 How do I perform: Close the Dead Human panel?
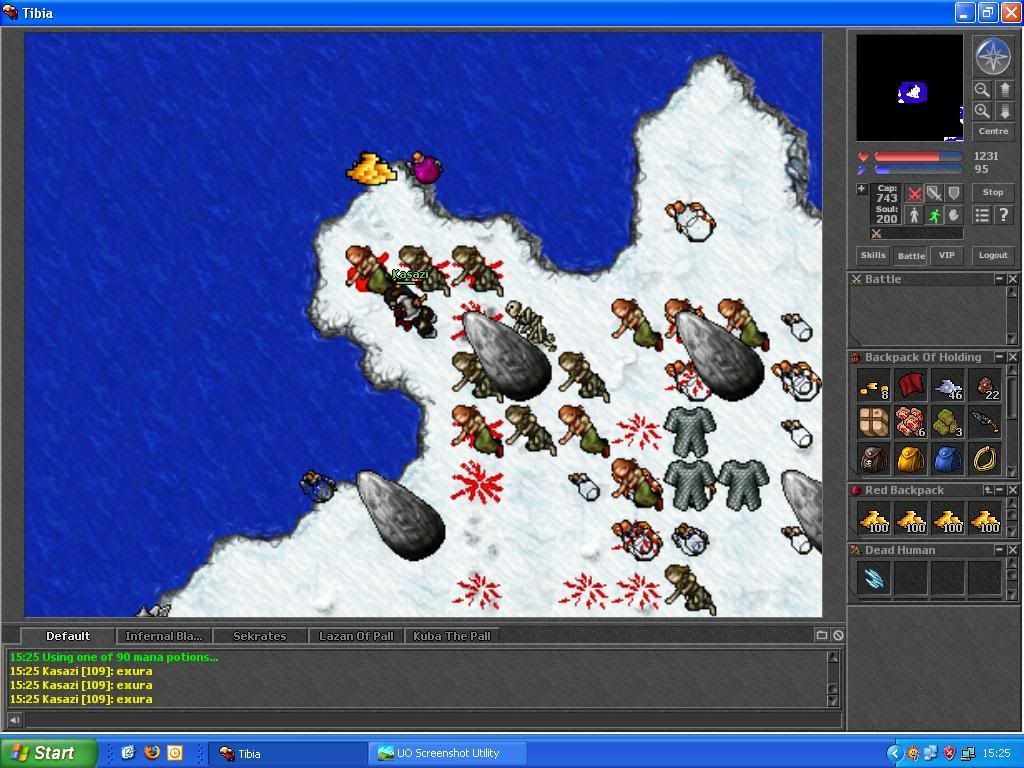click(1012, 550)
